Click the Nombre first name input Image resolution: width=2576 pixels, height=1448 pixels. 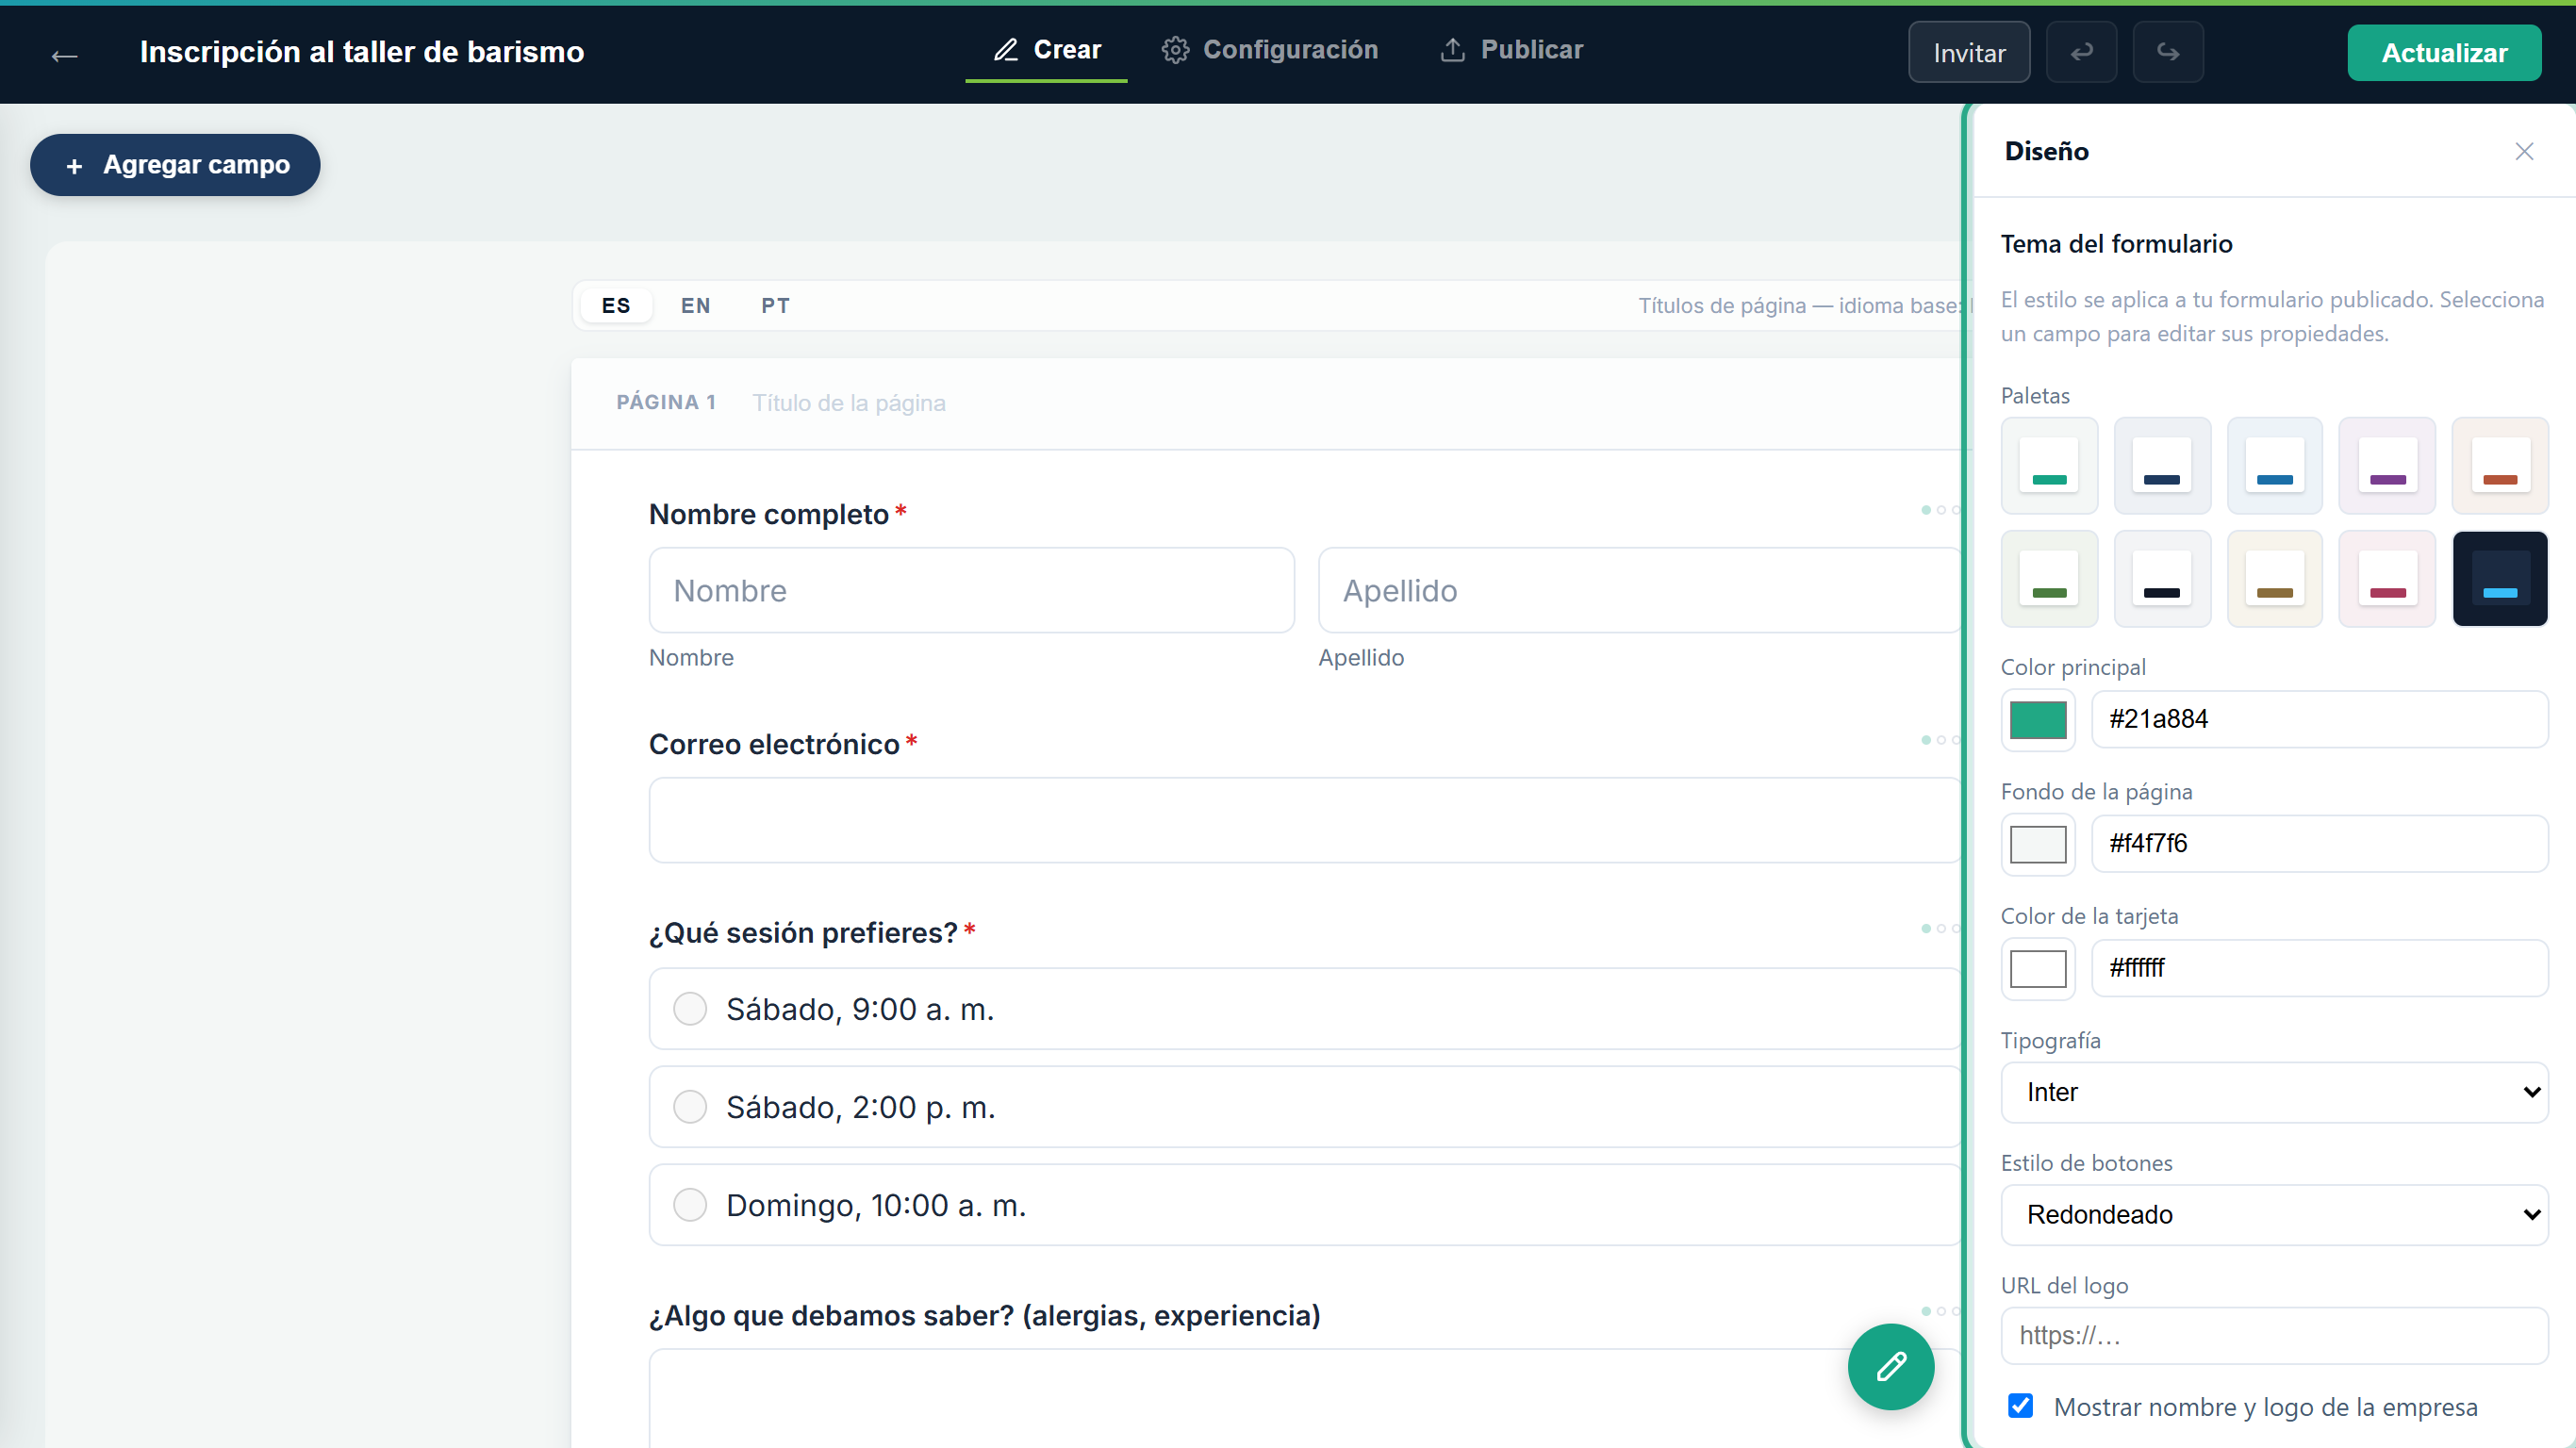pyautogui.click(x=971, y=590)
